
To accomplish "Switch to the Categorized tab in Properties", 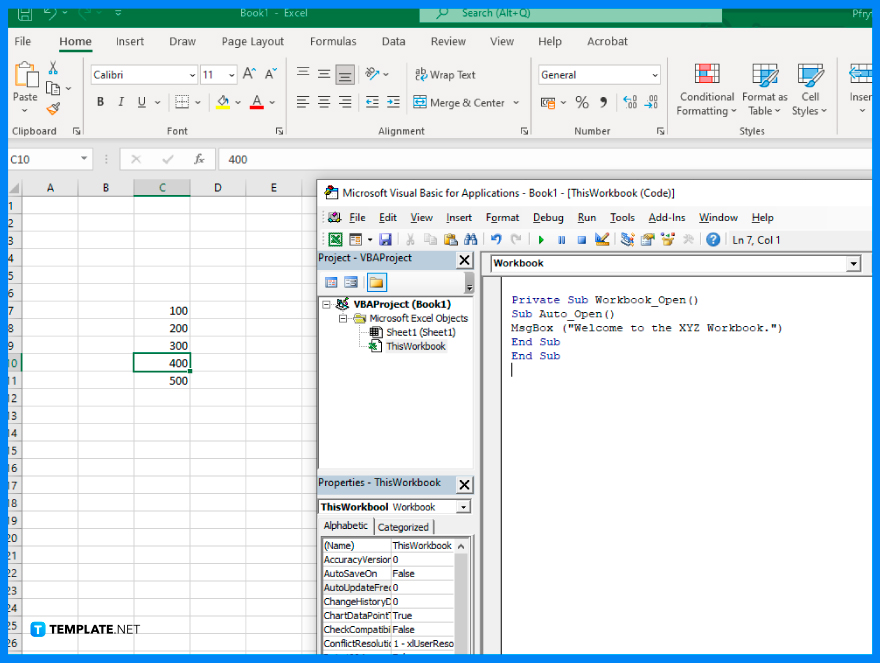I will click(403, 526).
